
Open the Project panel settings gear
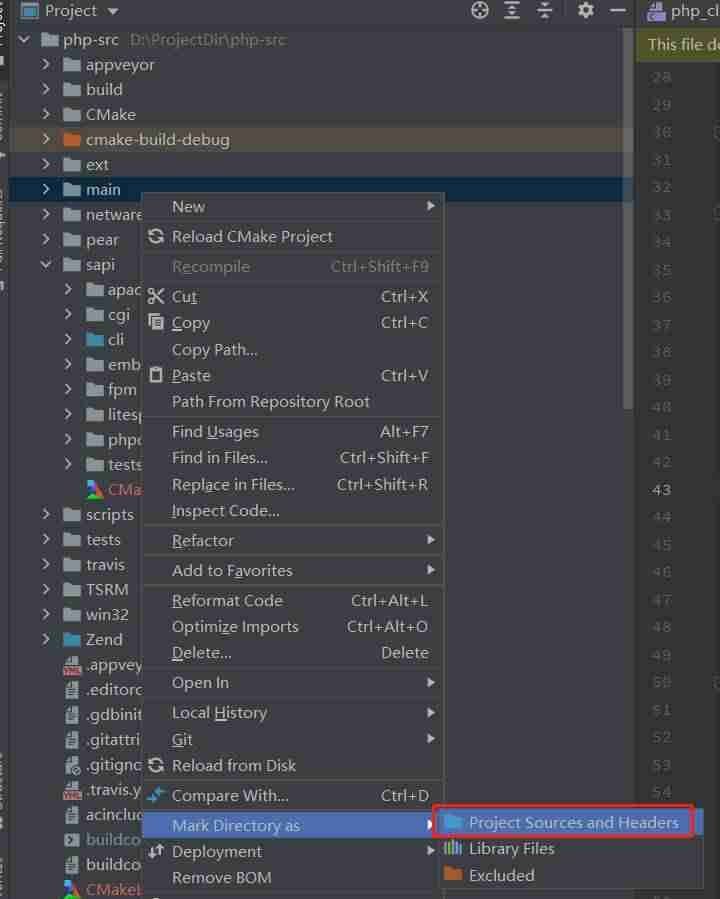[x=585, y=10]
